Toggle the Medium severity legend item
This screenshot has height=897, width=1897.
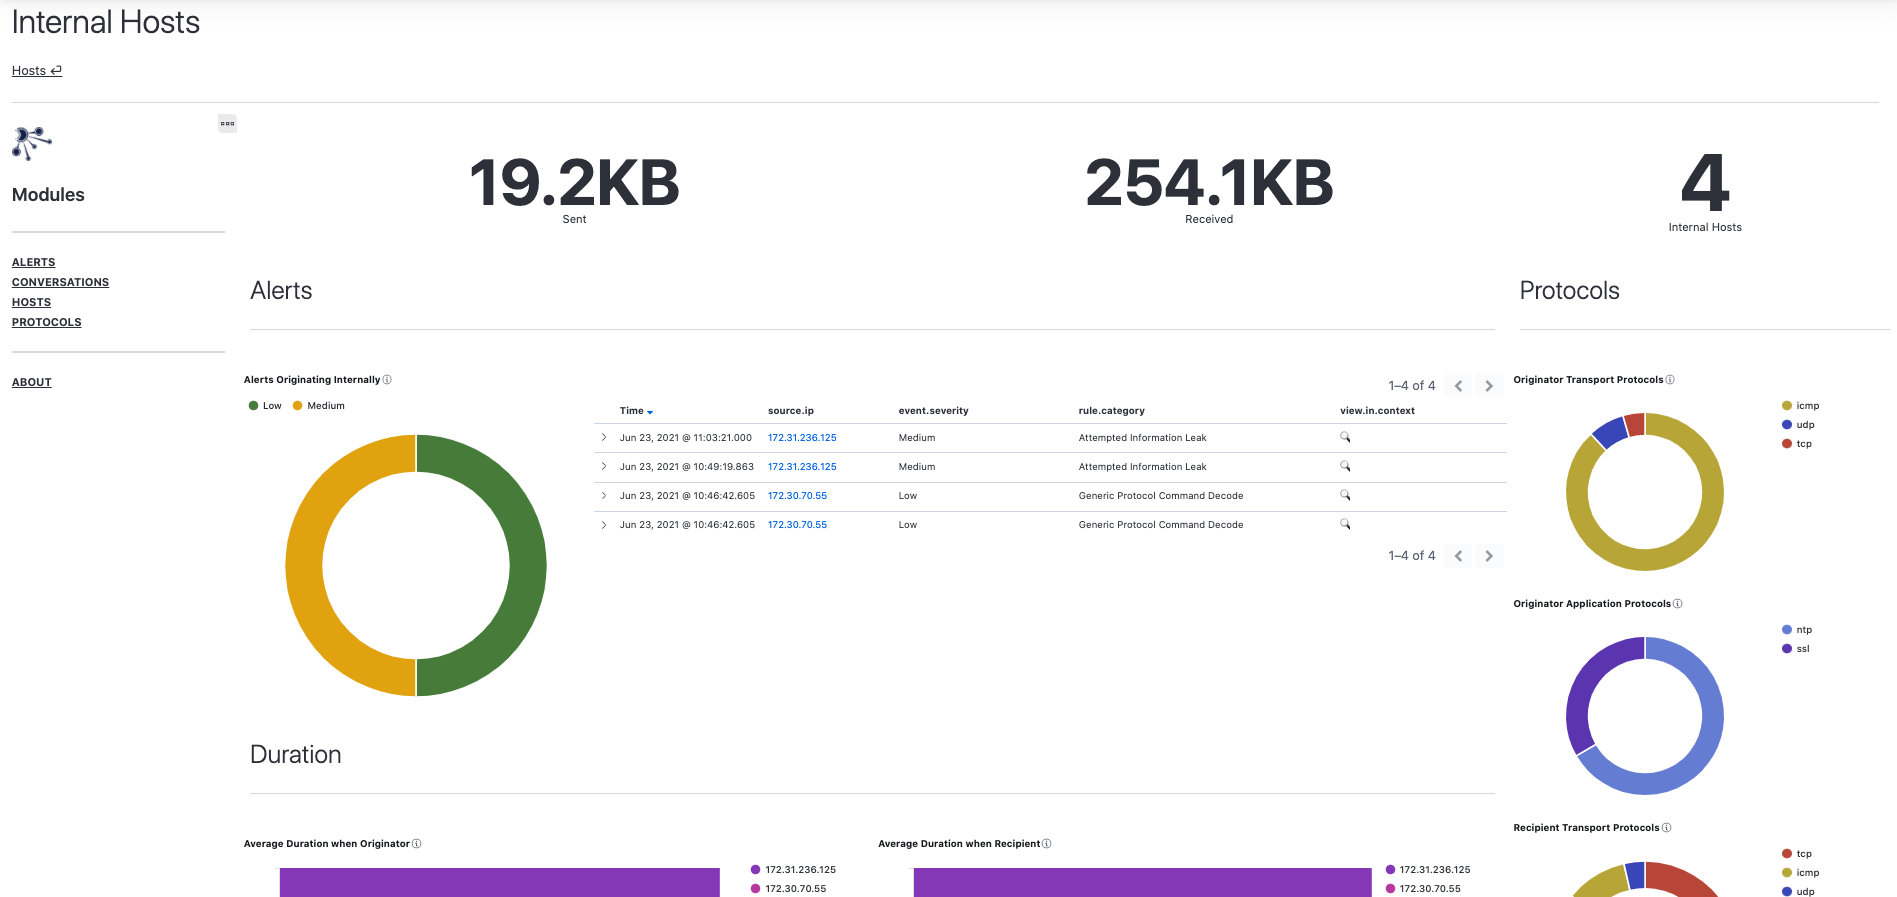pos(319,406)
